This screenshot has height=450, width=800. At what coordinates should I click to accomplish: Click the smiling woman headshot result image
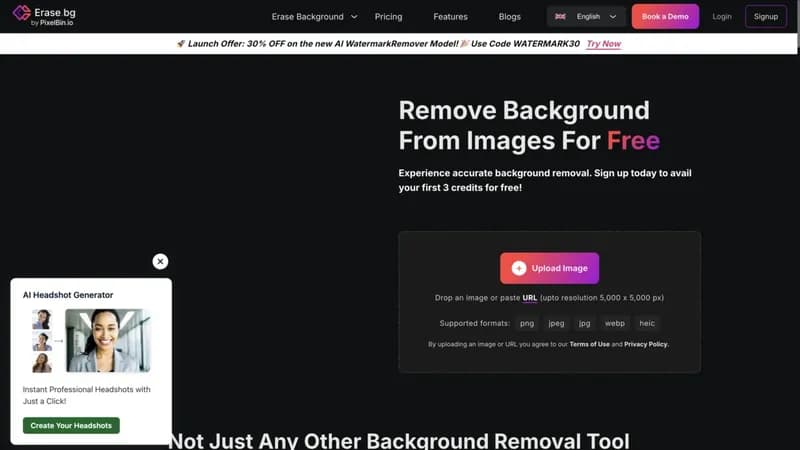(x=108, y=340)
